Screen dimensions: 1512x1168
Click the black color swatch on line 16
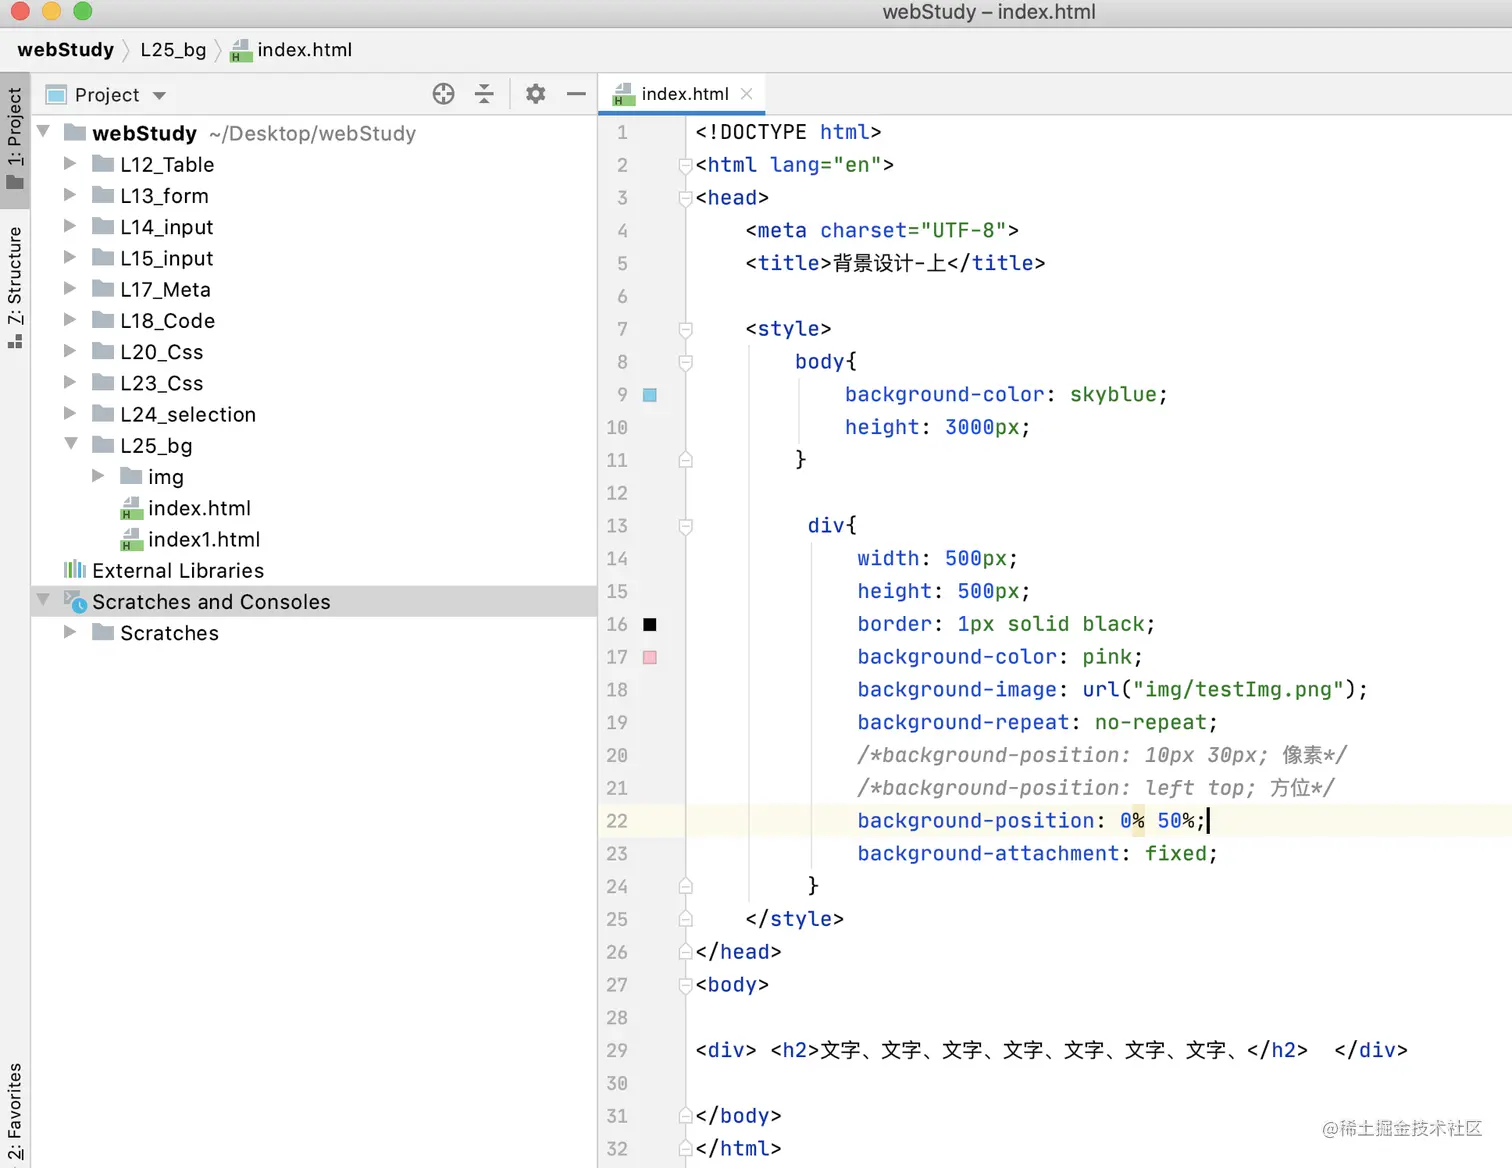click(x=650, y=625)
